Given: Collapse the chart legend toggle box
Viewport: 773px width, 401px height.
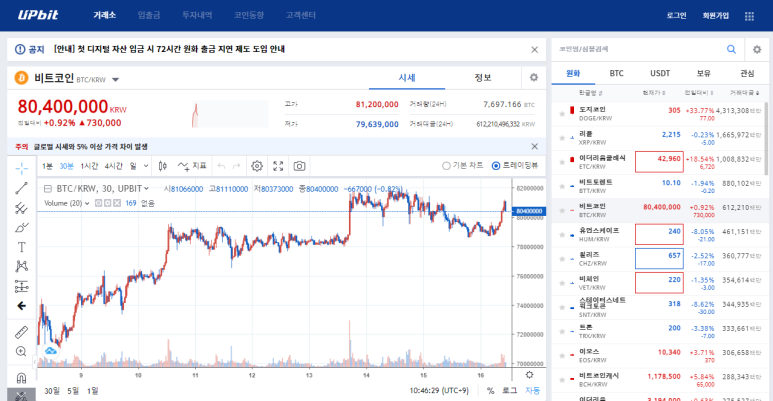Looking at the screenshot, I should (x=48, y=188).
